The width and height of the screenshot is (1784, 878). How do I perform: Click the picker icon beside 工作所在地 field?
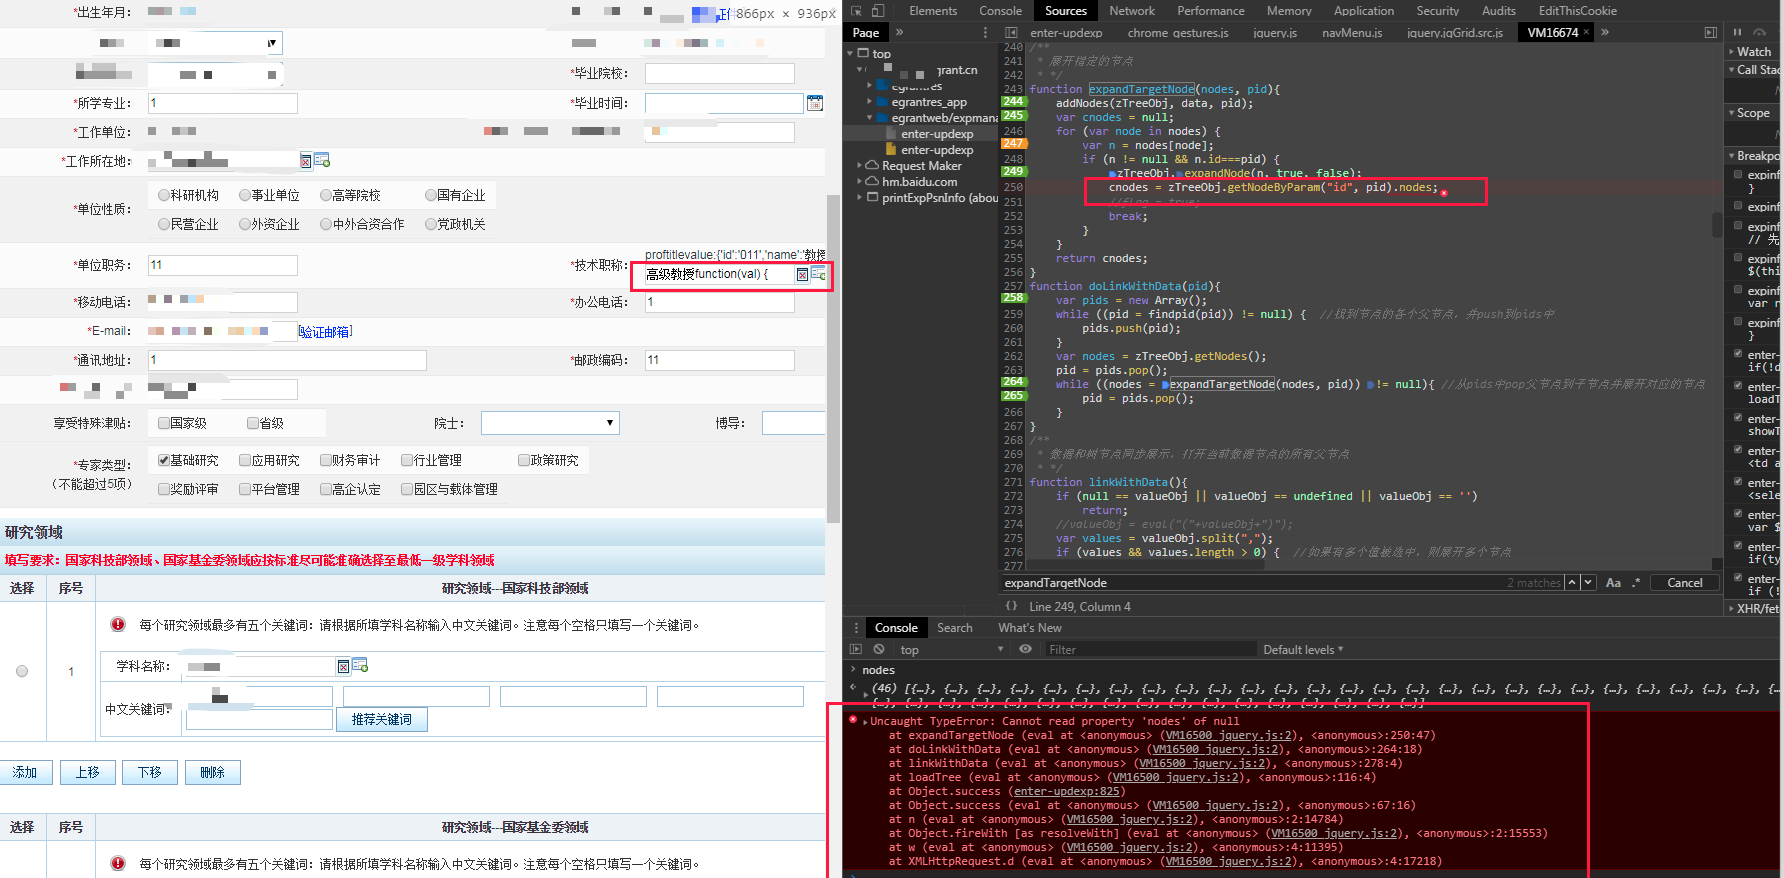[322, 161]
